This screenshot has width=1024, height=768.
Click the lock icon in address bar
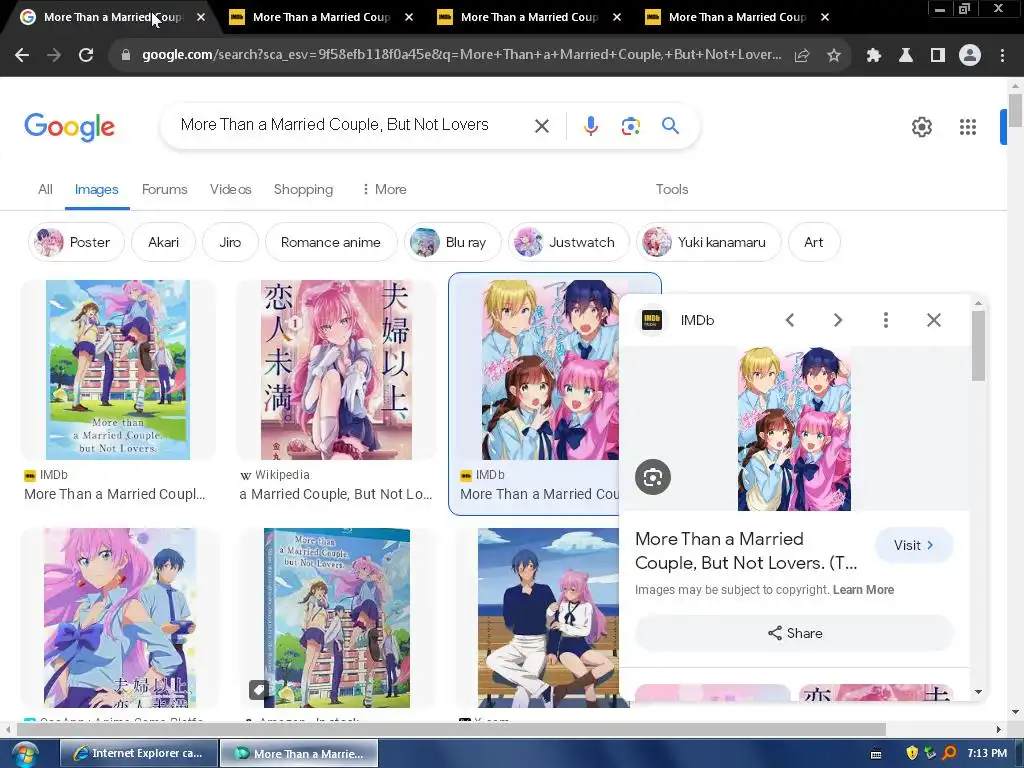coord(125,56)
